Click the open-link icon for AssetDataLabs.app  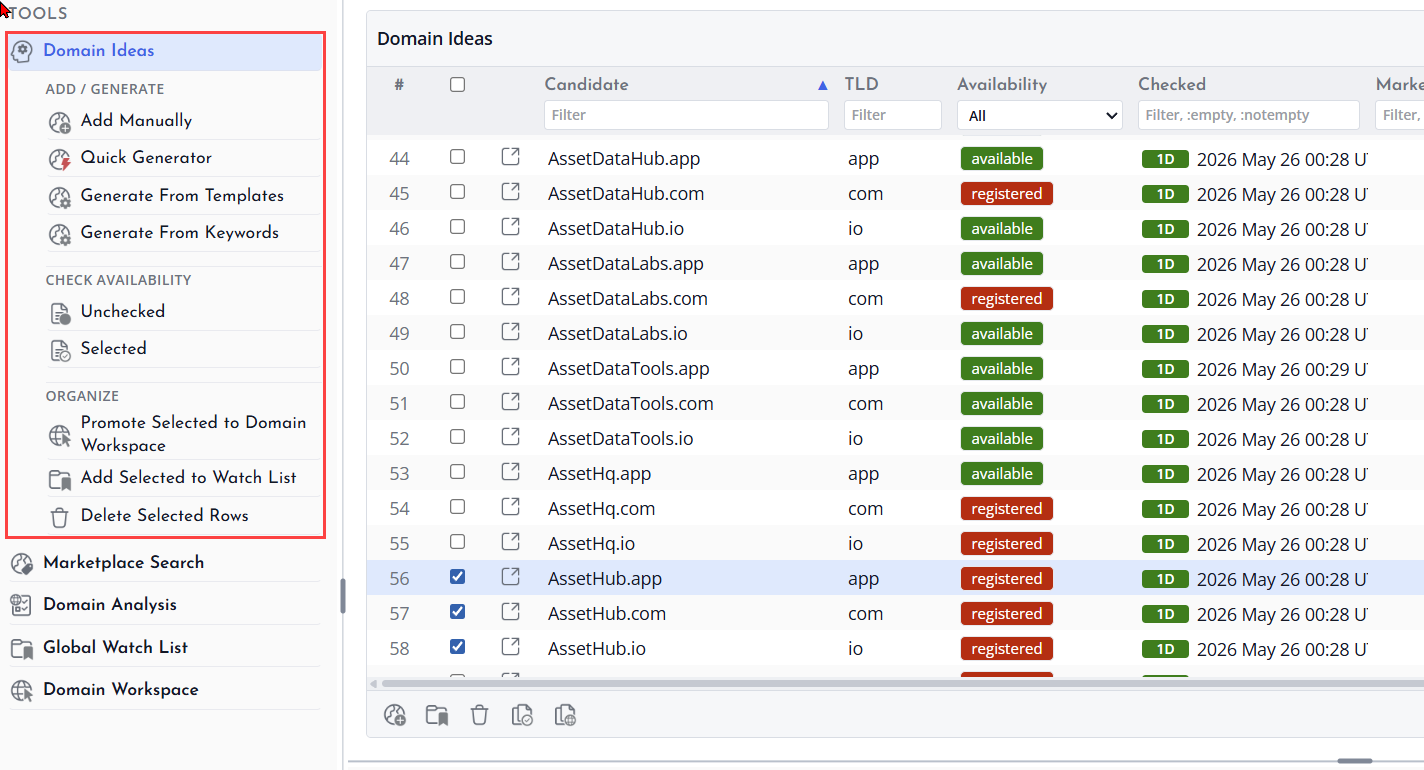tap(510, 262)
